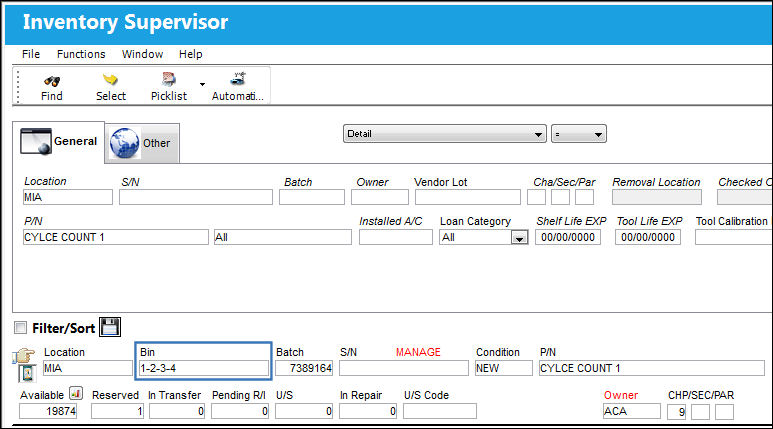Viewport: 773px width, 429px height.
Task: Click the U/S quantity field
Action: pyautogui.click(x=304, y=411)
